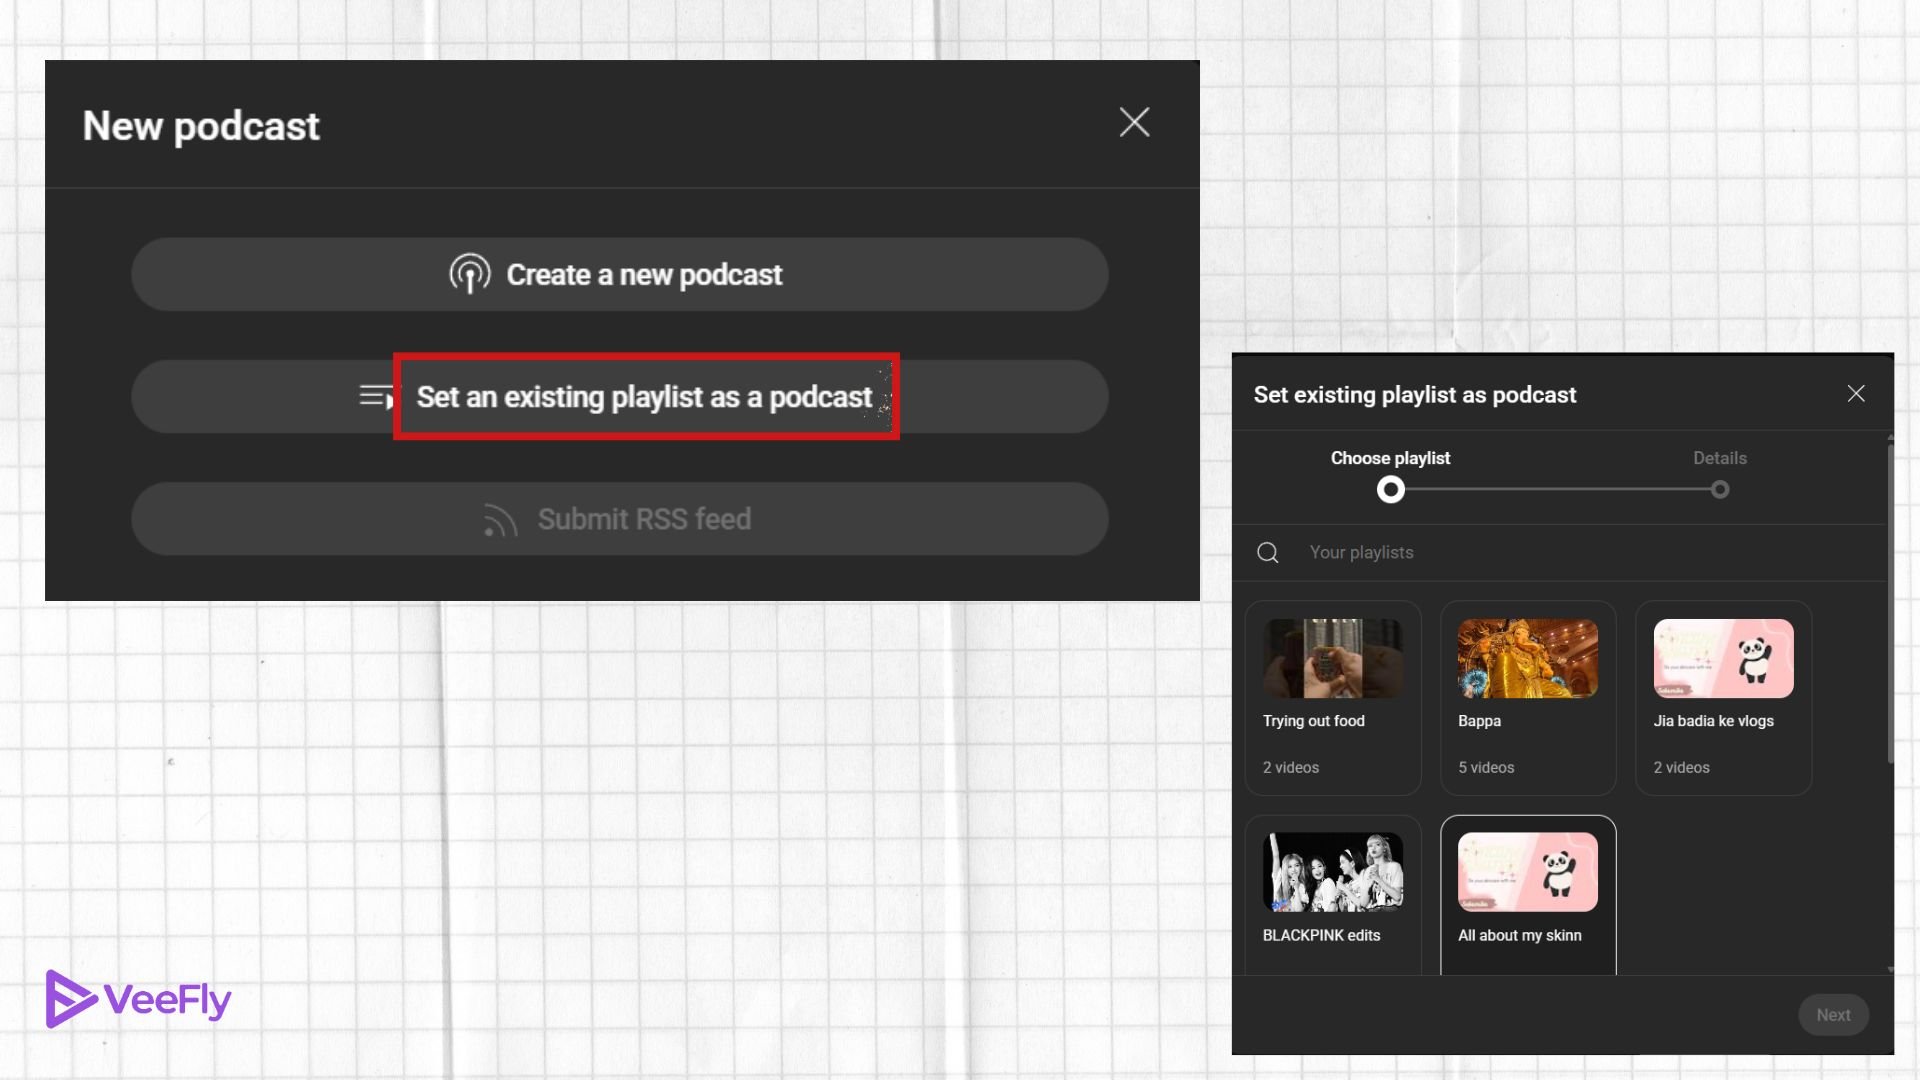
Task: Select the Bappa playlist thumbnail
Action: click(x=1527, y=658)
